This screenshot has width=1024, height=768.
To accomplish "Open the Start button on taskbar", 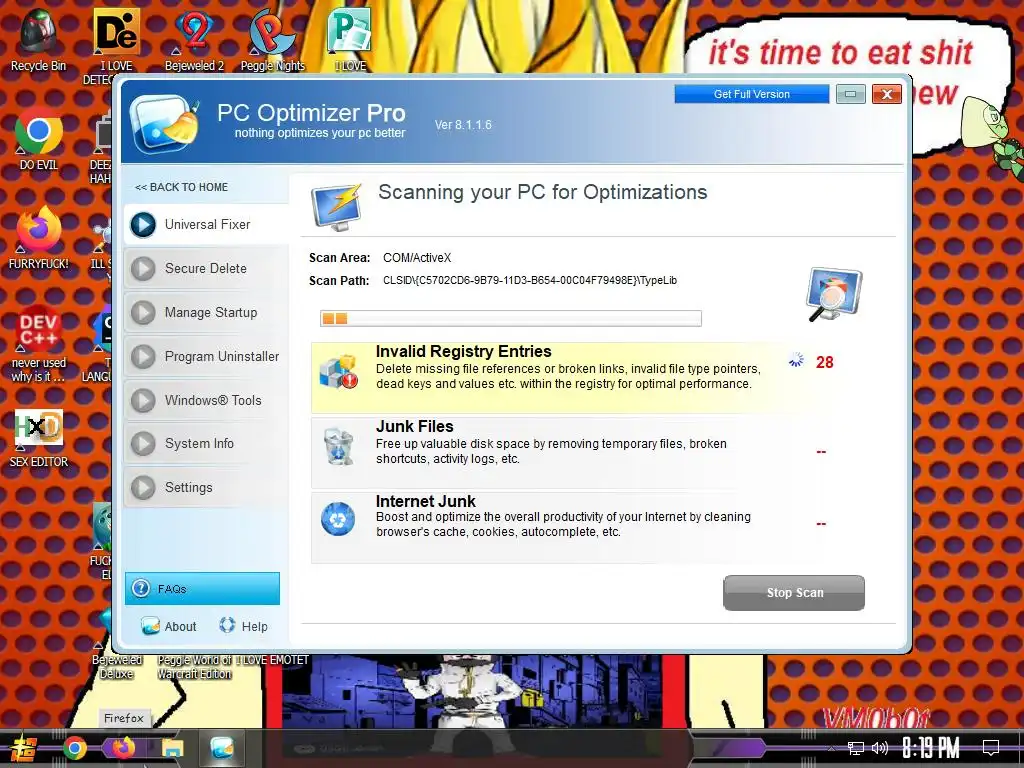I will click(x=22, y=748).
